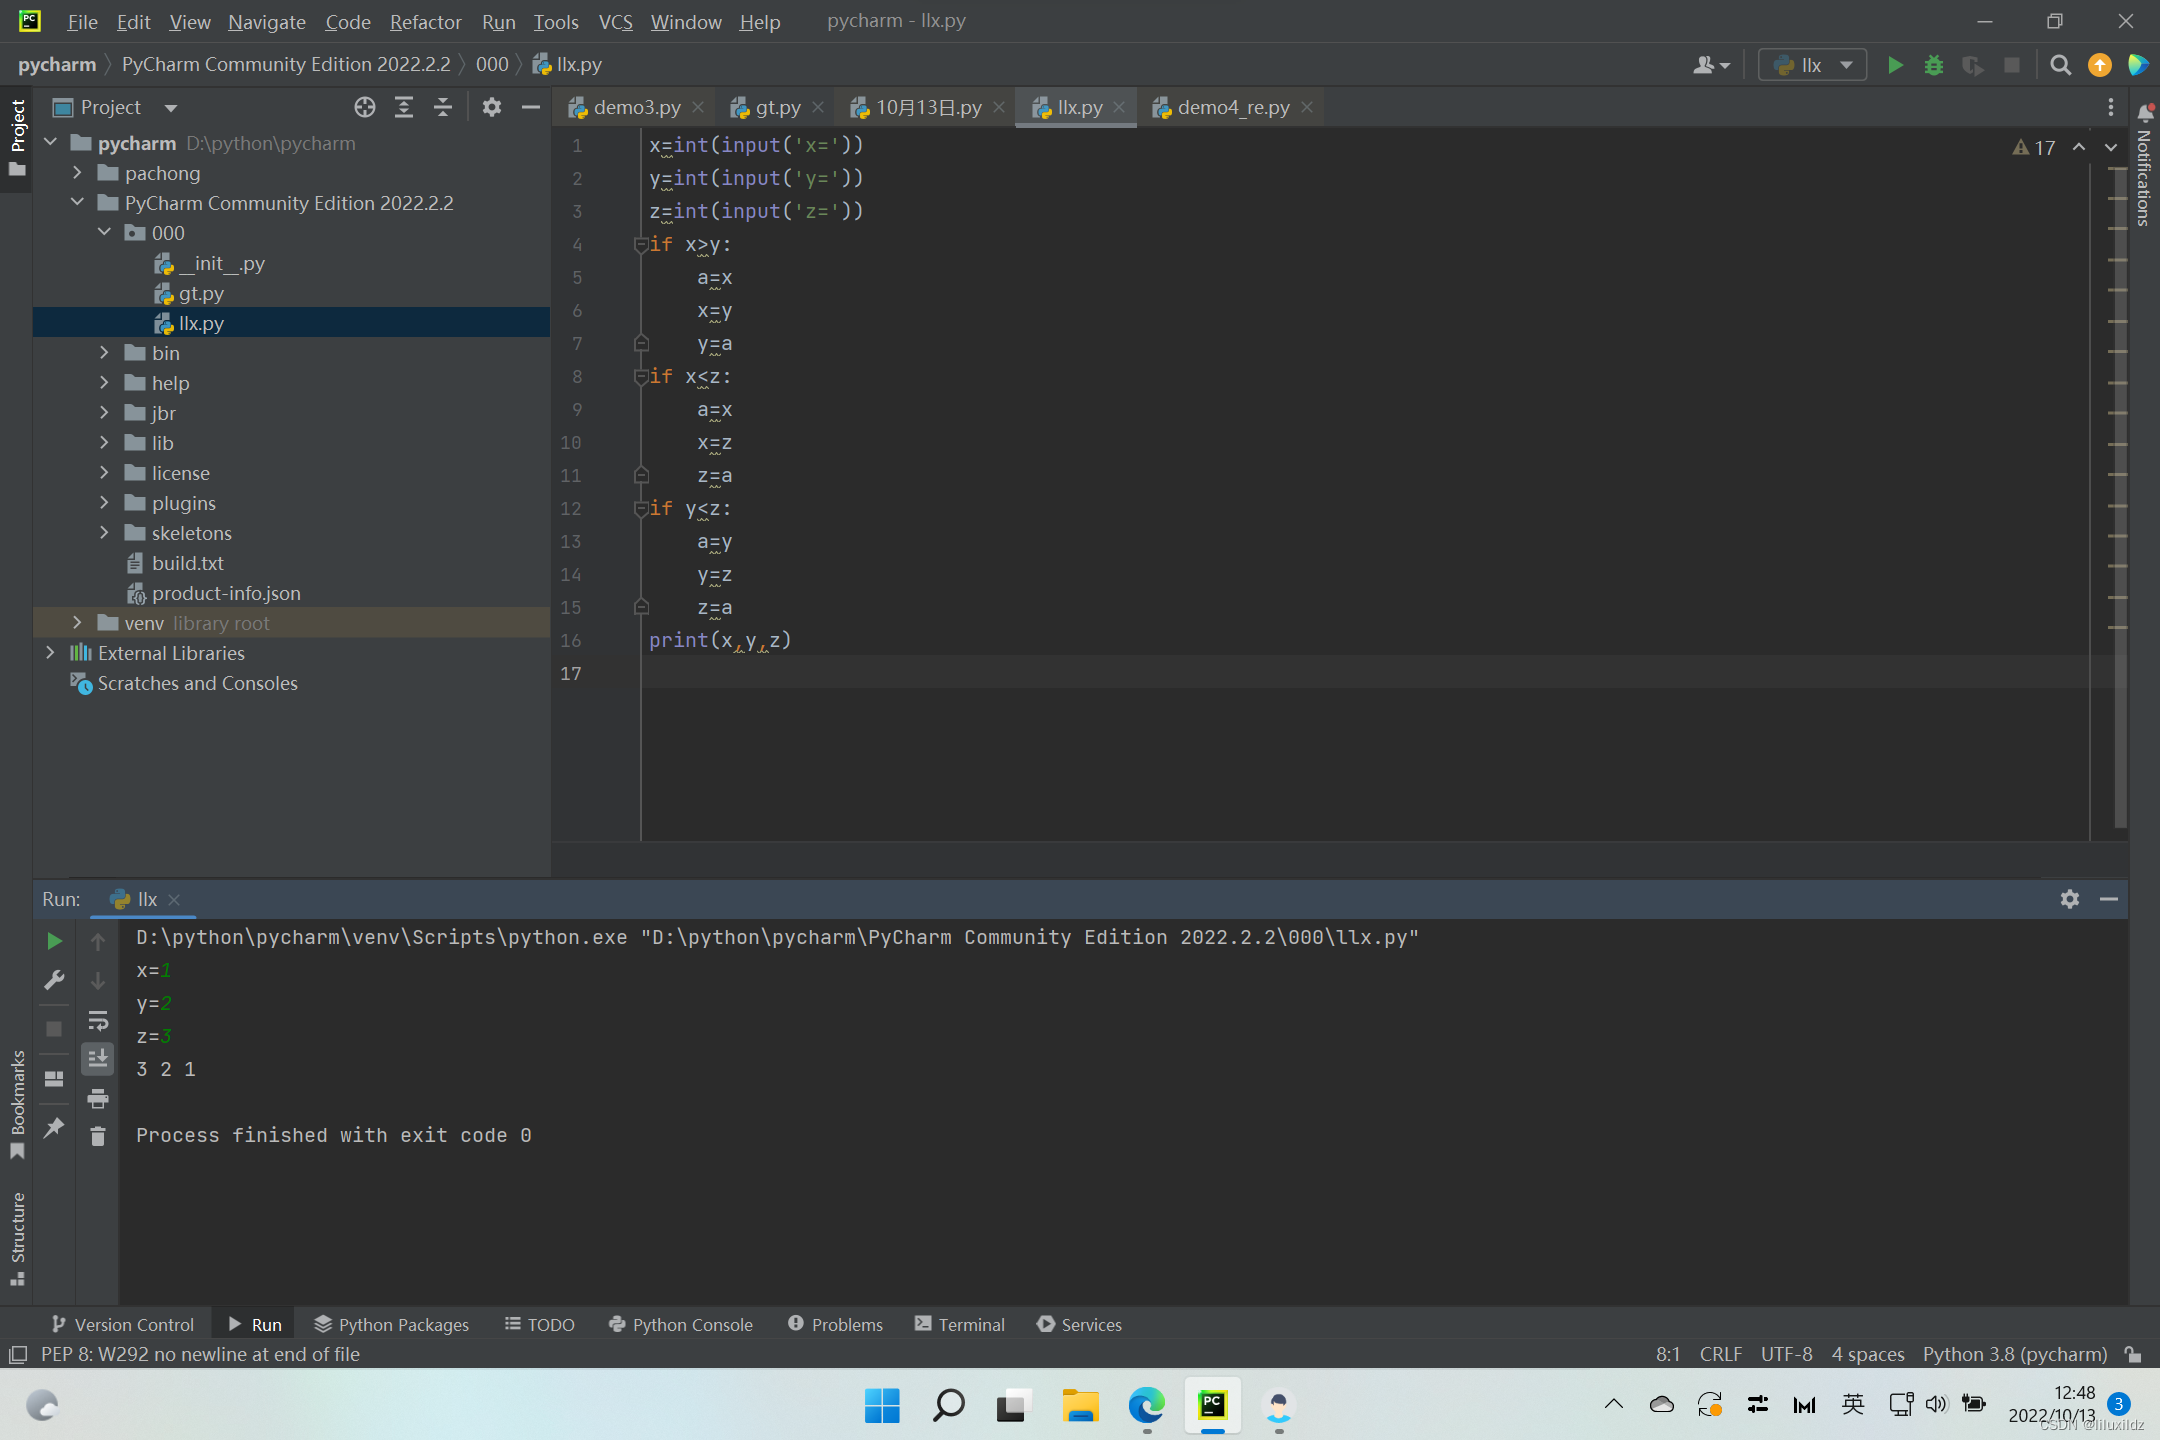Open the Refactor menu

tap(425, 21)
